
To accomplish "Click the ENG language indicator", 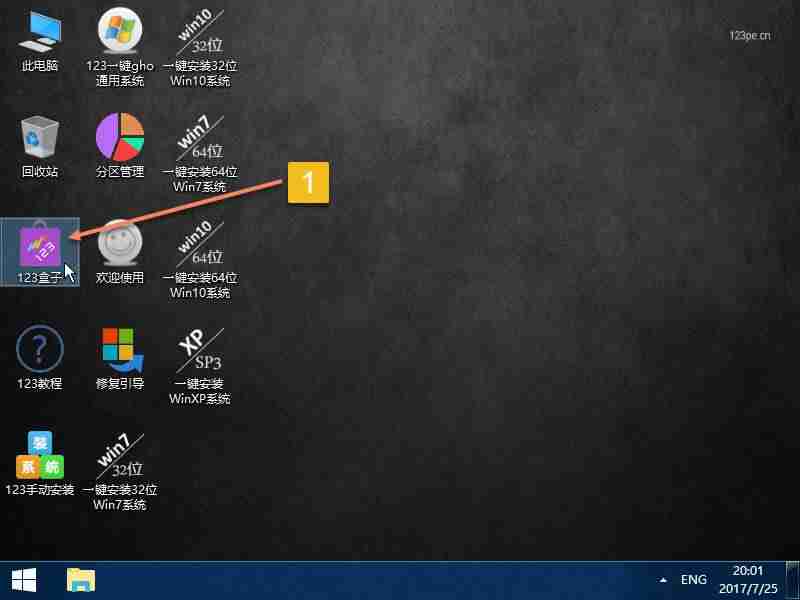I will [694, 580].
